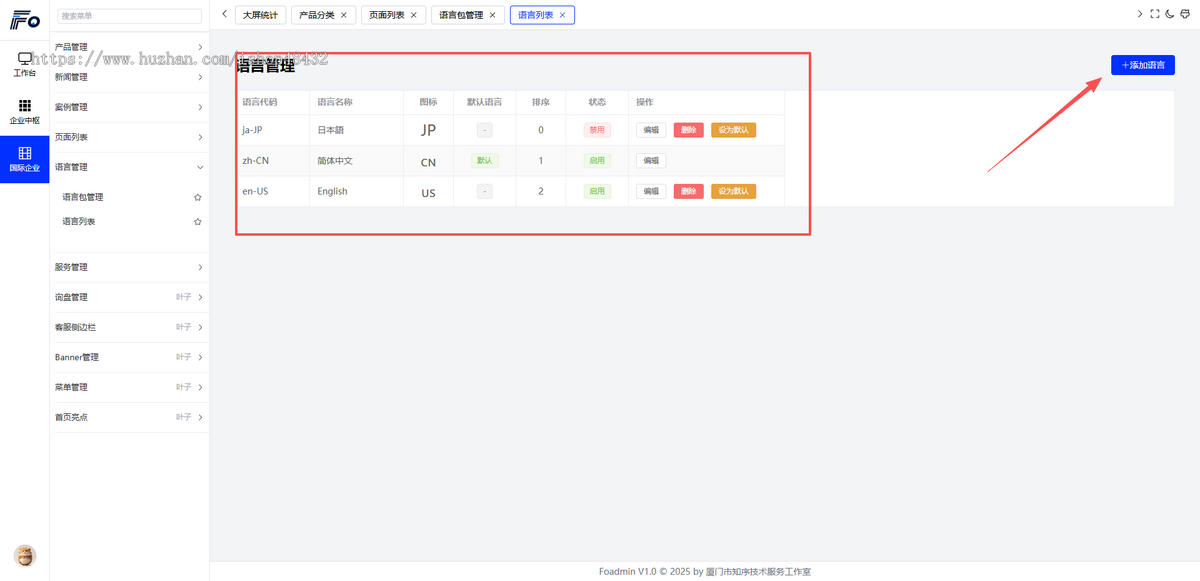This screenshot has width=1200, height=581.
Task: Click the 排序 column header
Action: click(541, 102)
